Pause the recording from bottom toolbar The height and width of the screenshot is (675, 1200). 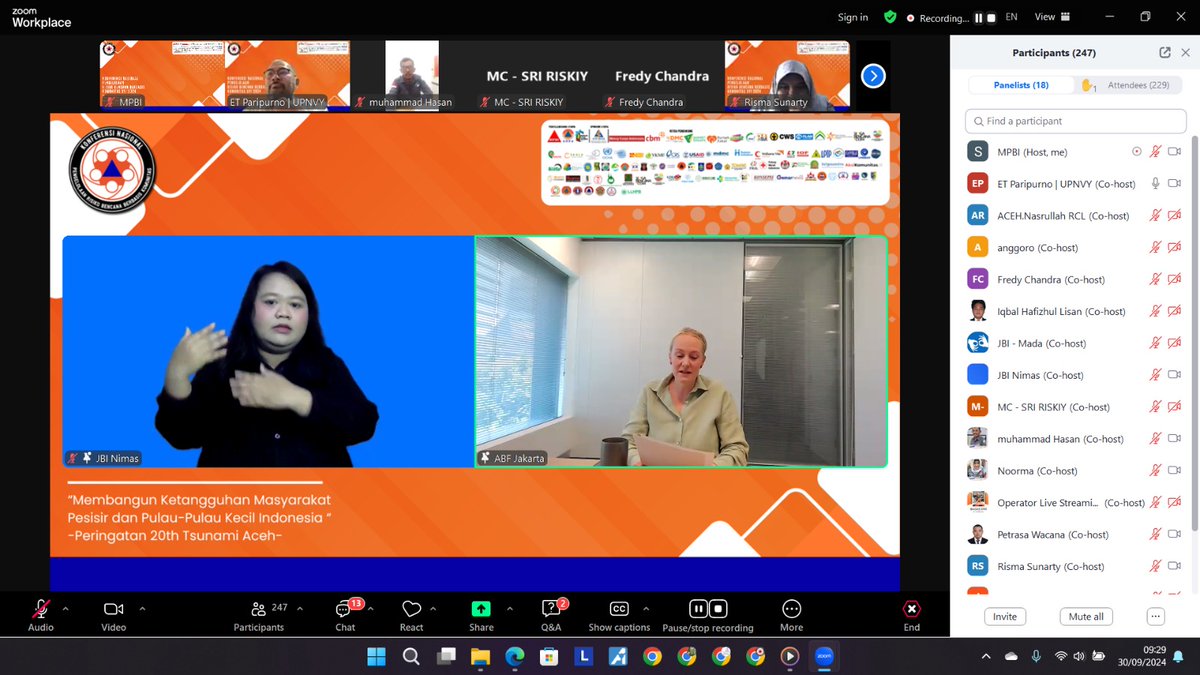click(x=698, y=609)
